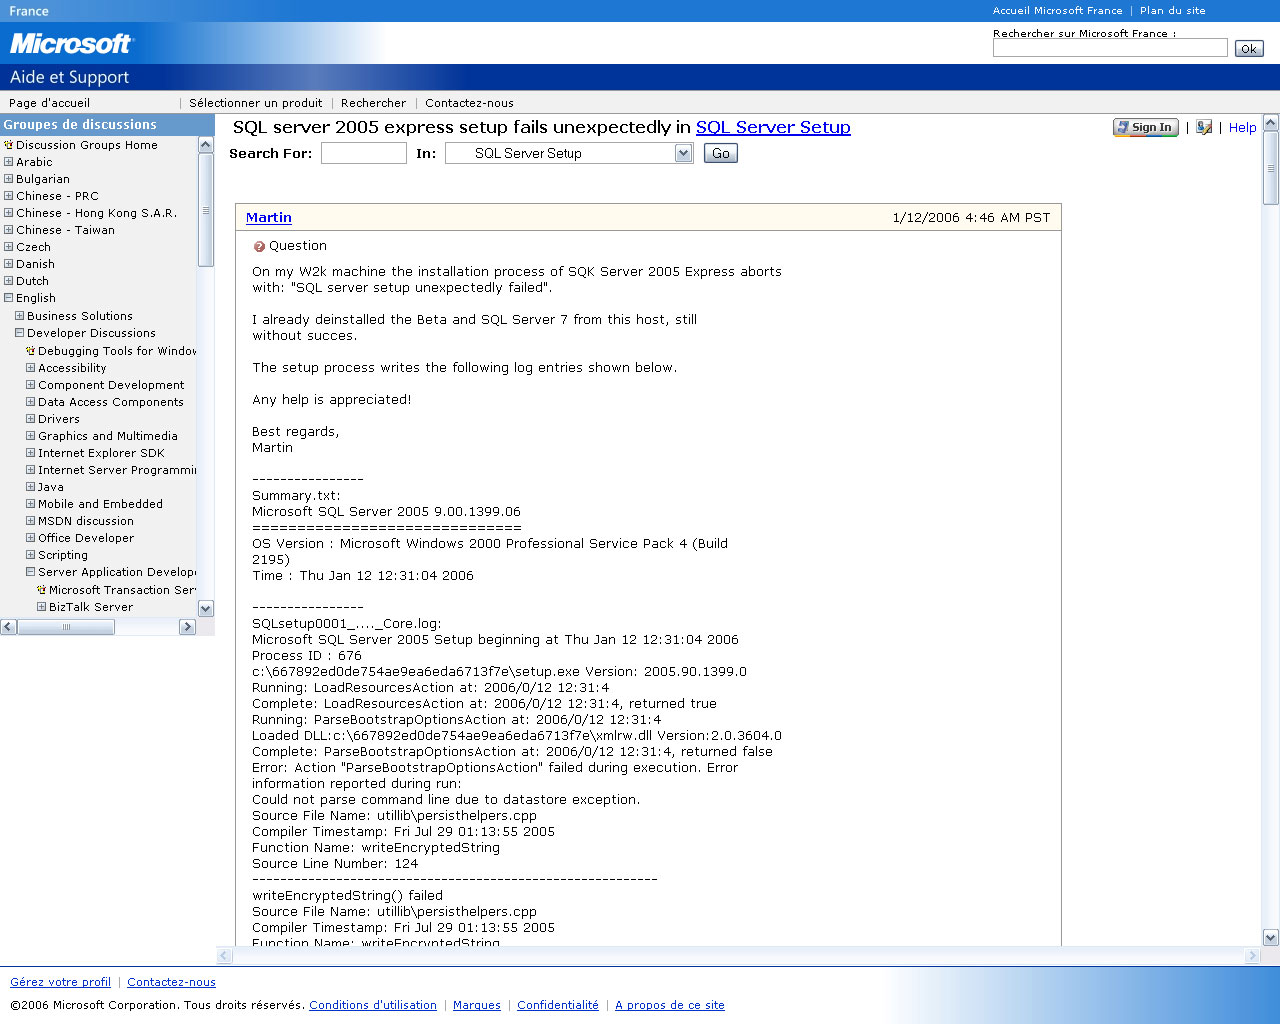
Task: Expand the Chinese - Taiwan node
Action: pos(8,230)
